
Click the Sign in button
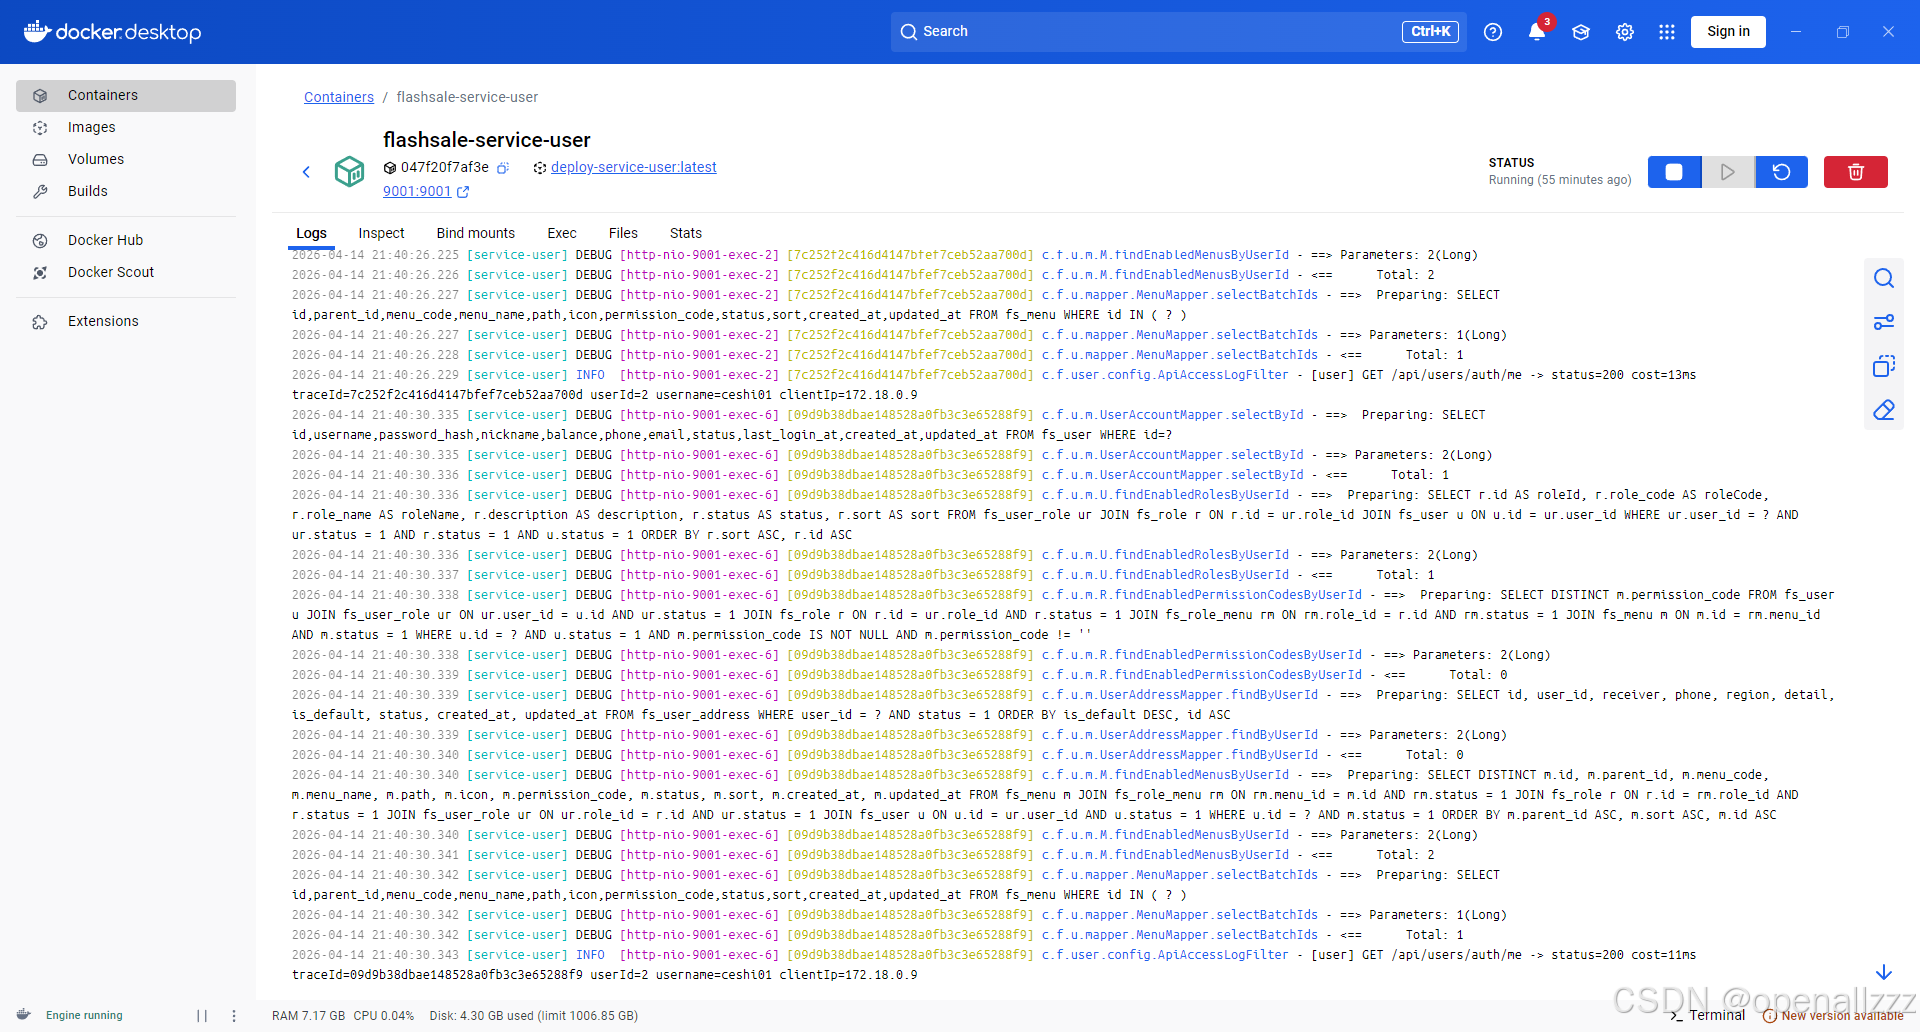(1728, 32)
